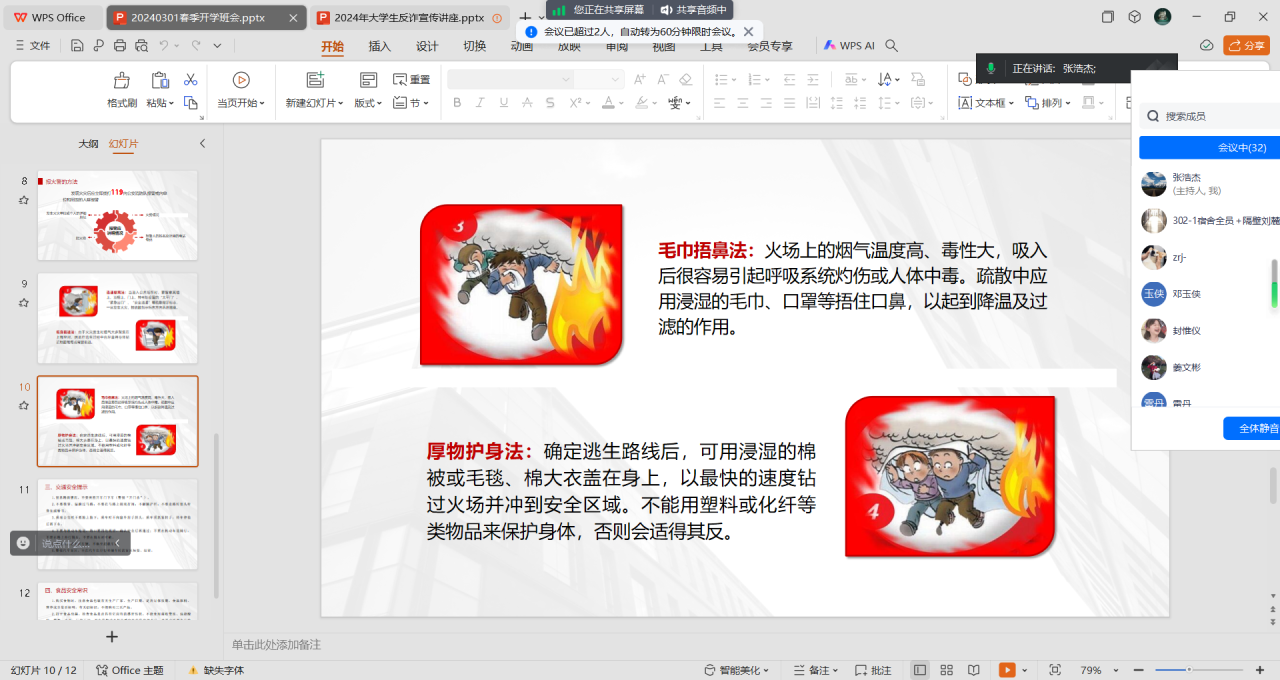The image size is (1280, 680).
Task: Click the scissors Cut icon
Action: tap(190, 80)
